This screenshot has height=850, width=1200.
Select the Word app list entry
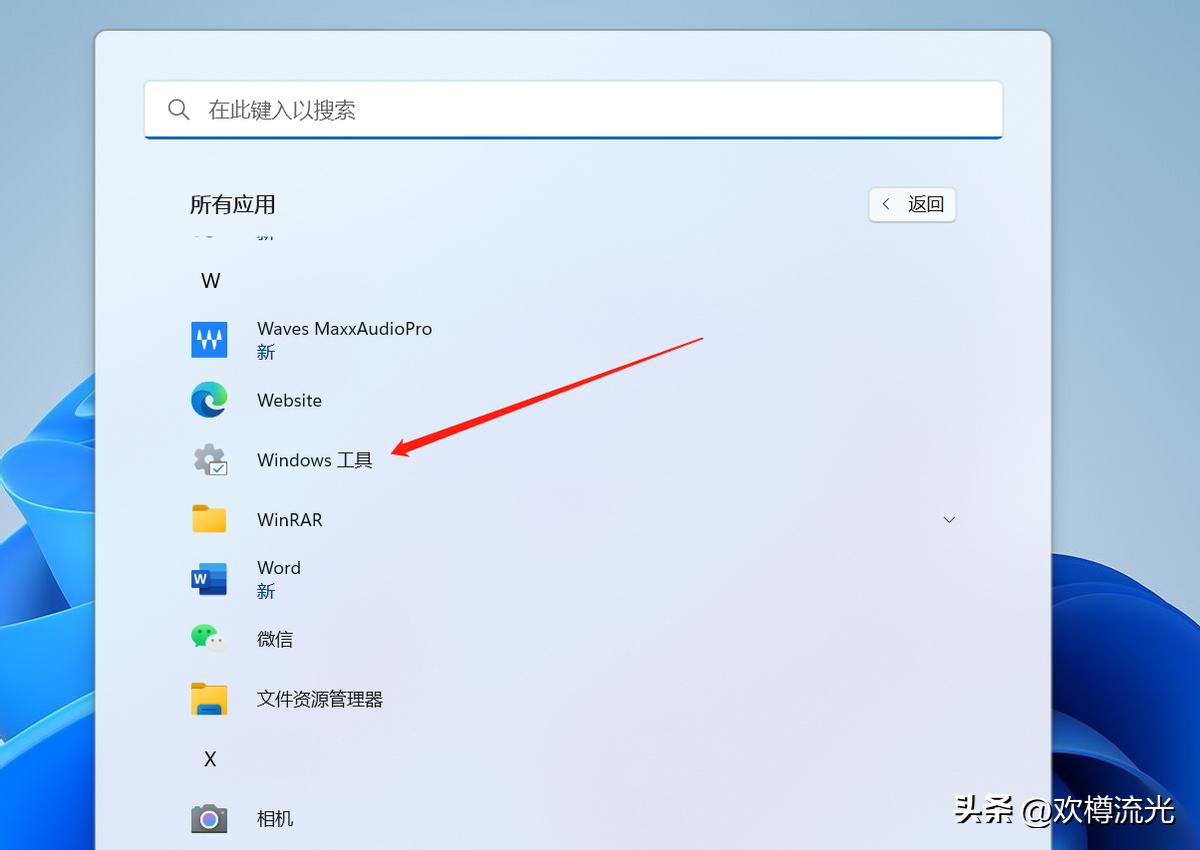pos(278,567)
